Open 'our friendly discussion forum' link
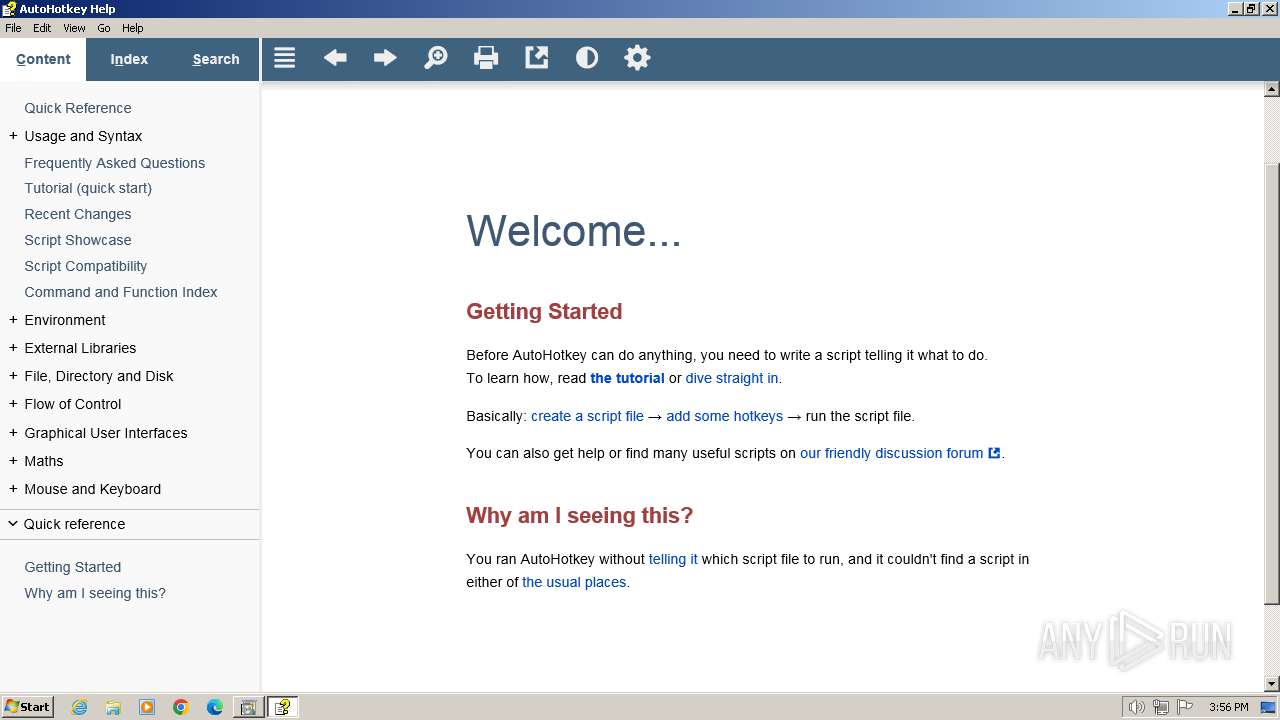Image resolution: width=1280 pixels, height=720 pixels. [x=900, y=453]
